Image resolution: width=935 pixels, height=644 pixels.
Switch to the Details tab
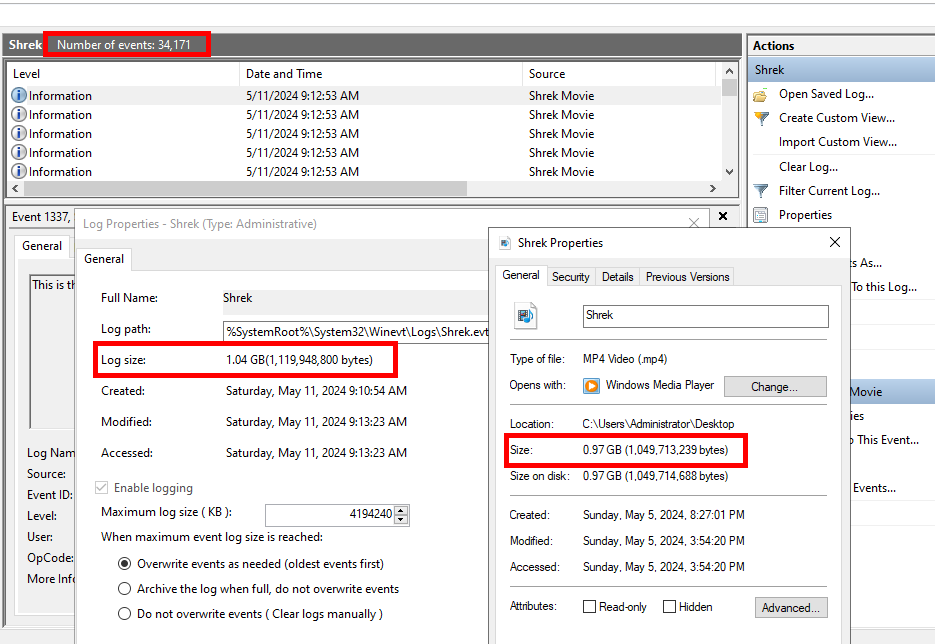tap(617, 277)
